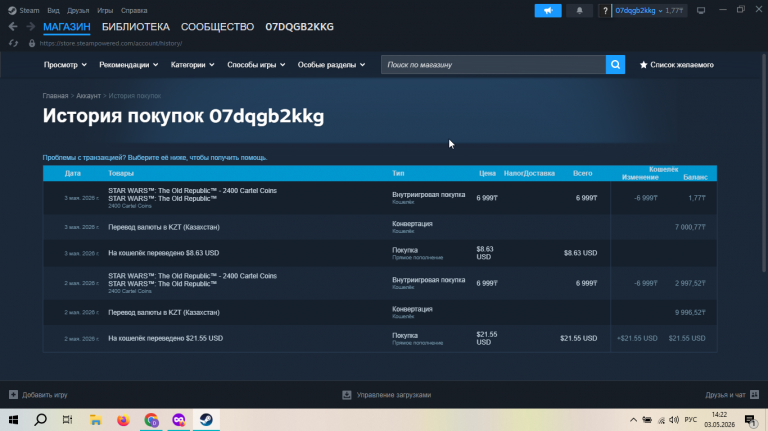The image size is (768, 431).
Task: Click the Баланс column header
Action: click(695, 177)
